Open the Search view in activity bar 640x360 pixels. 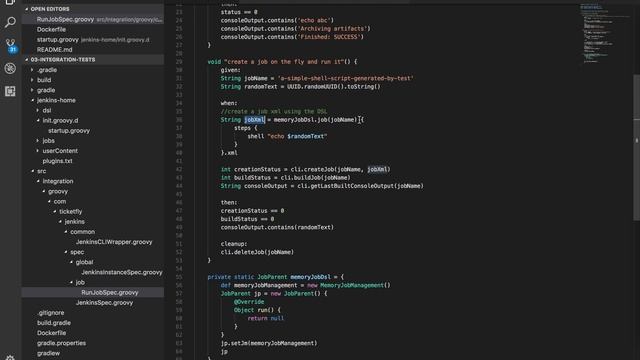coord(10,22)
